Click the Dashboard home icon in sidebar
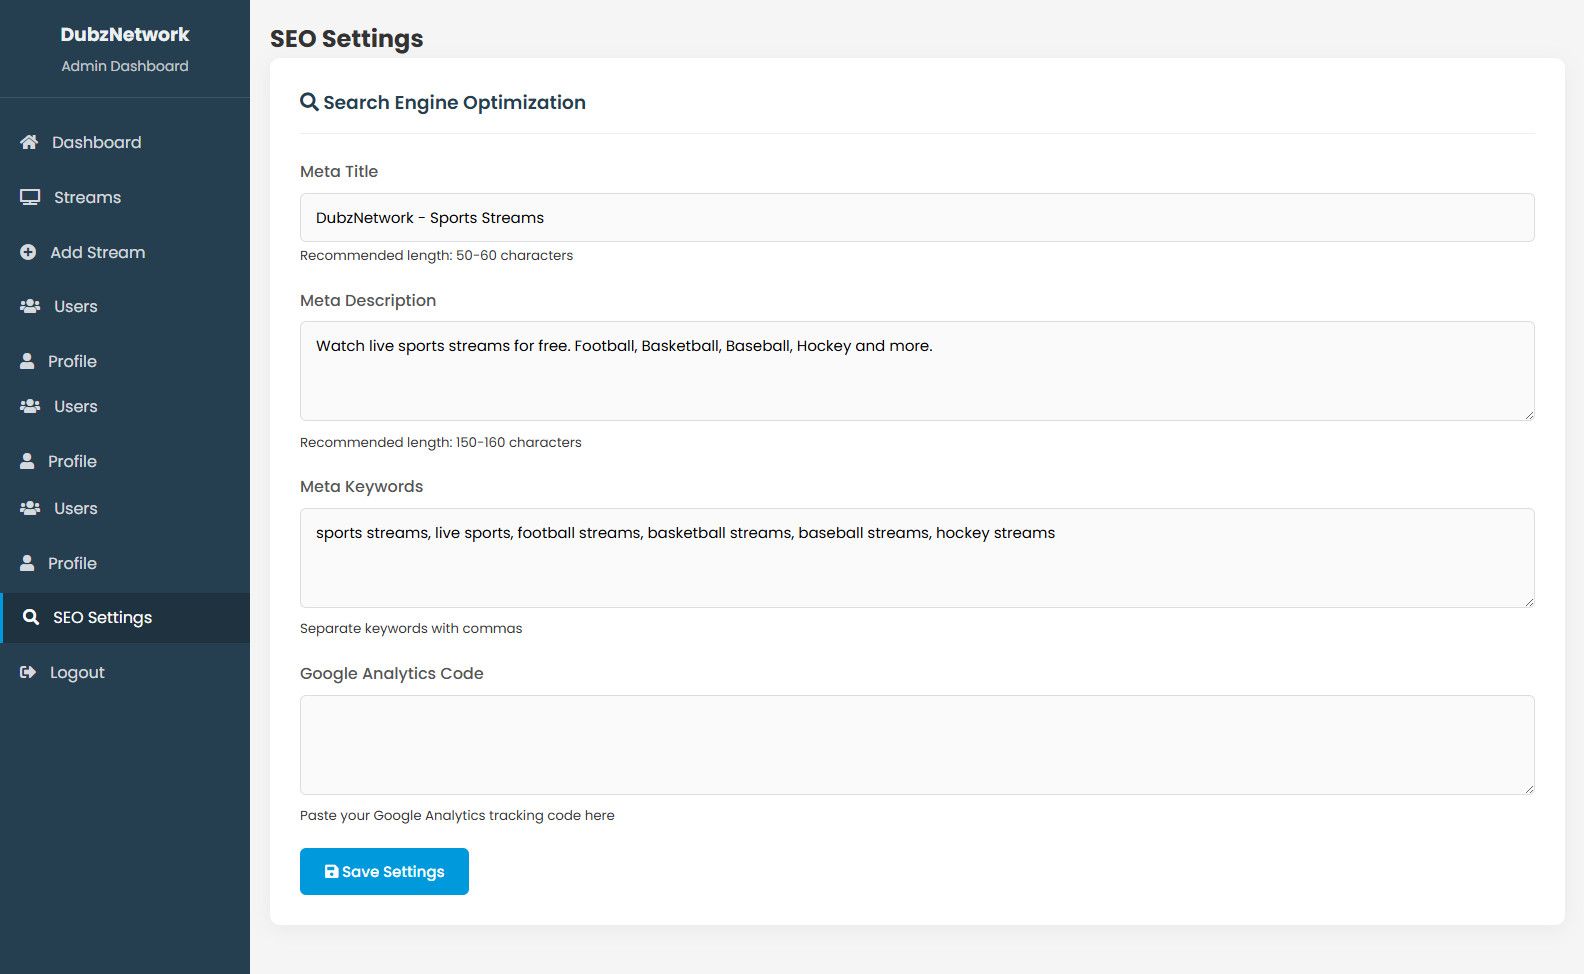 [29, 142]
